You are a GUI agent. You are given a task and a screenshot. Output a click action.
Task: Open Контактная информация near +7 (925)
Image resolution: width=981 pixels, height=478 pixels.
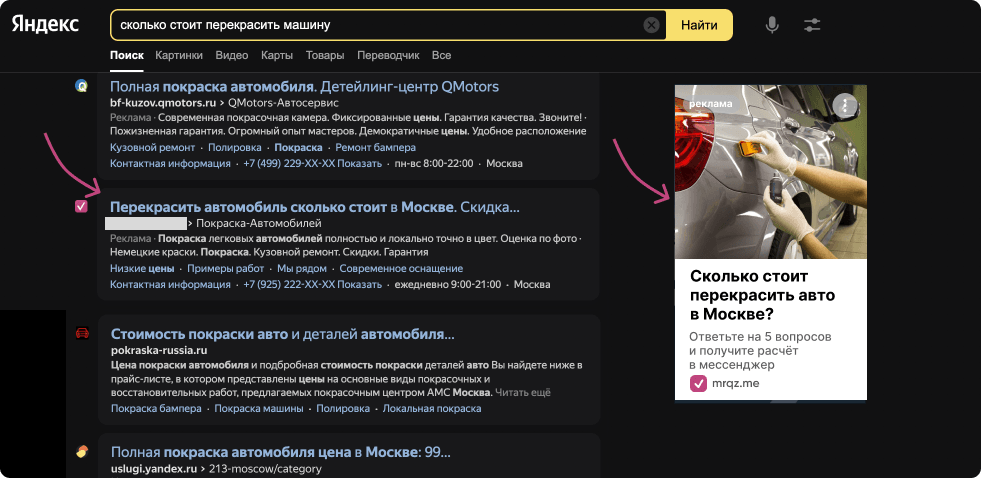(170, 285)
